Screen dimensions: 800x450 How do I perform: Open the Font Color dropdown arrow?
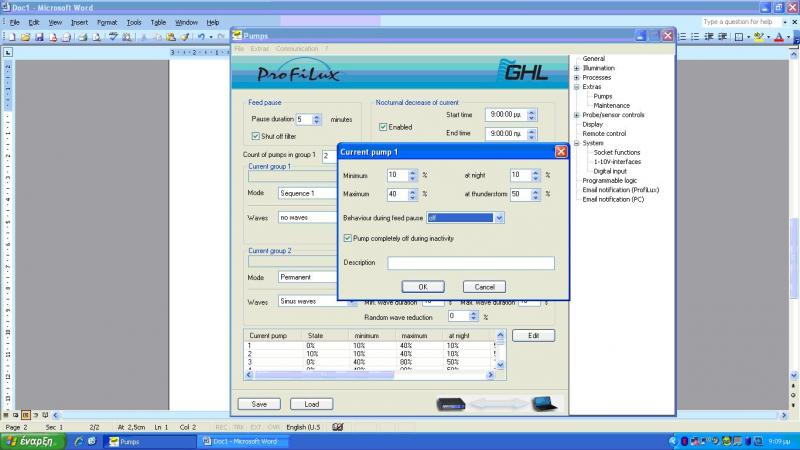(788, 37)
